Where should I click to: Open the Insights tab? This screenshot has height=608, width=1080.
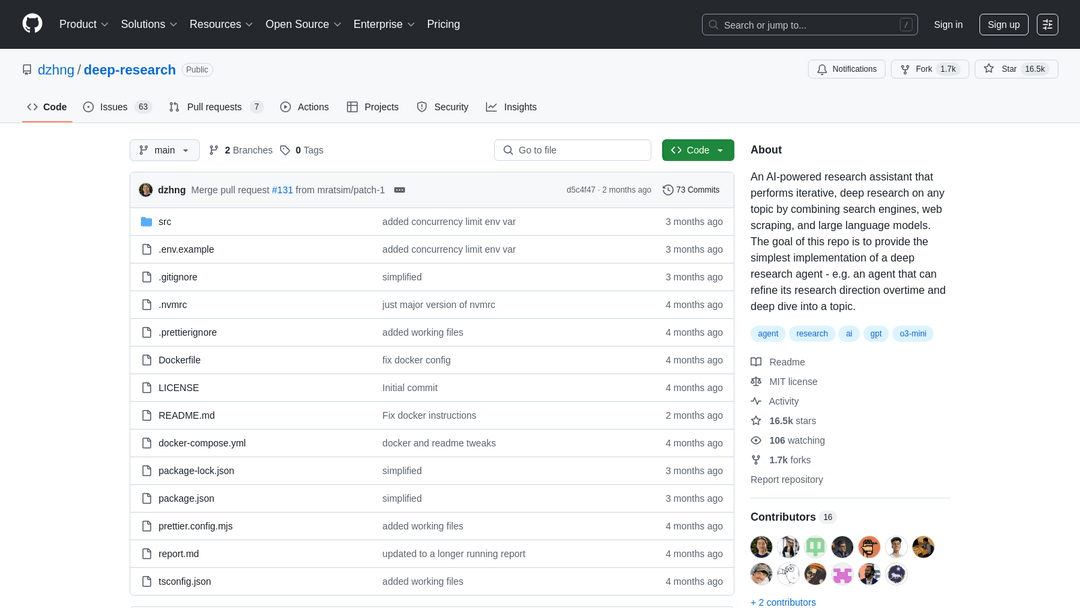pyautogui.click(x=511, y=107)
